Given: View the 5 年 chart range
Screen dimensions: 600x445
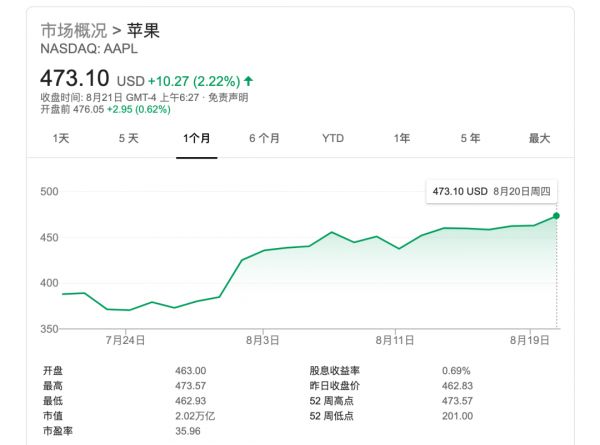Looking at the screenshot, I should [470, 138].
